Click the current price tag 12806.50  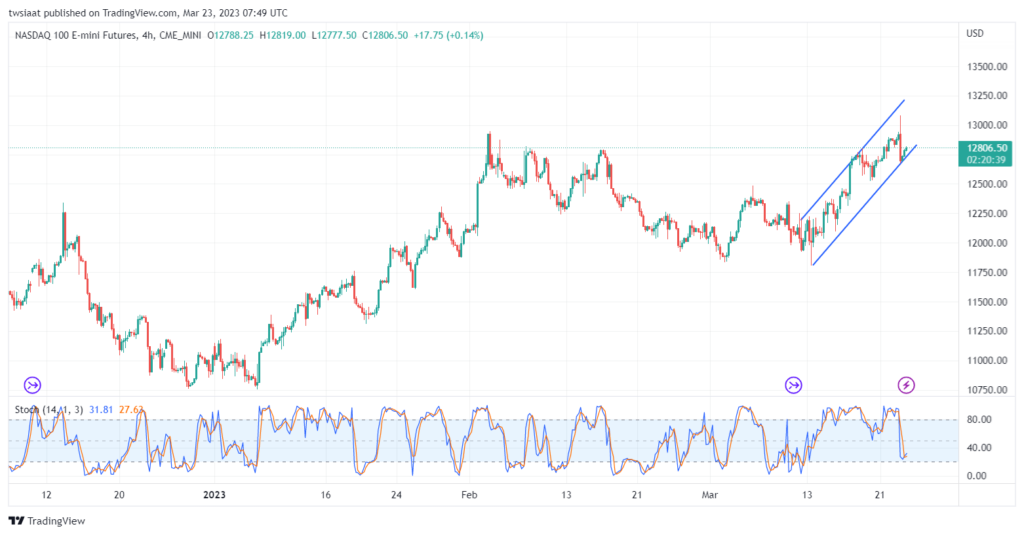986,148
